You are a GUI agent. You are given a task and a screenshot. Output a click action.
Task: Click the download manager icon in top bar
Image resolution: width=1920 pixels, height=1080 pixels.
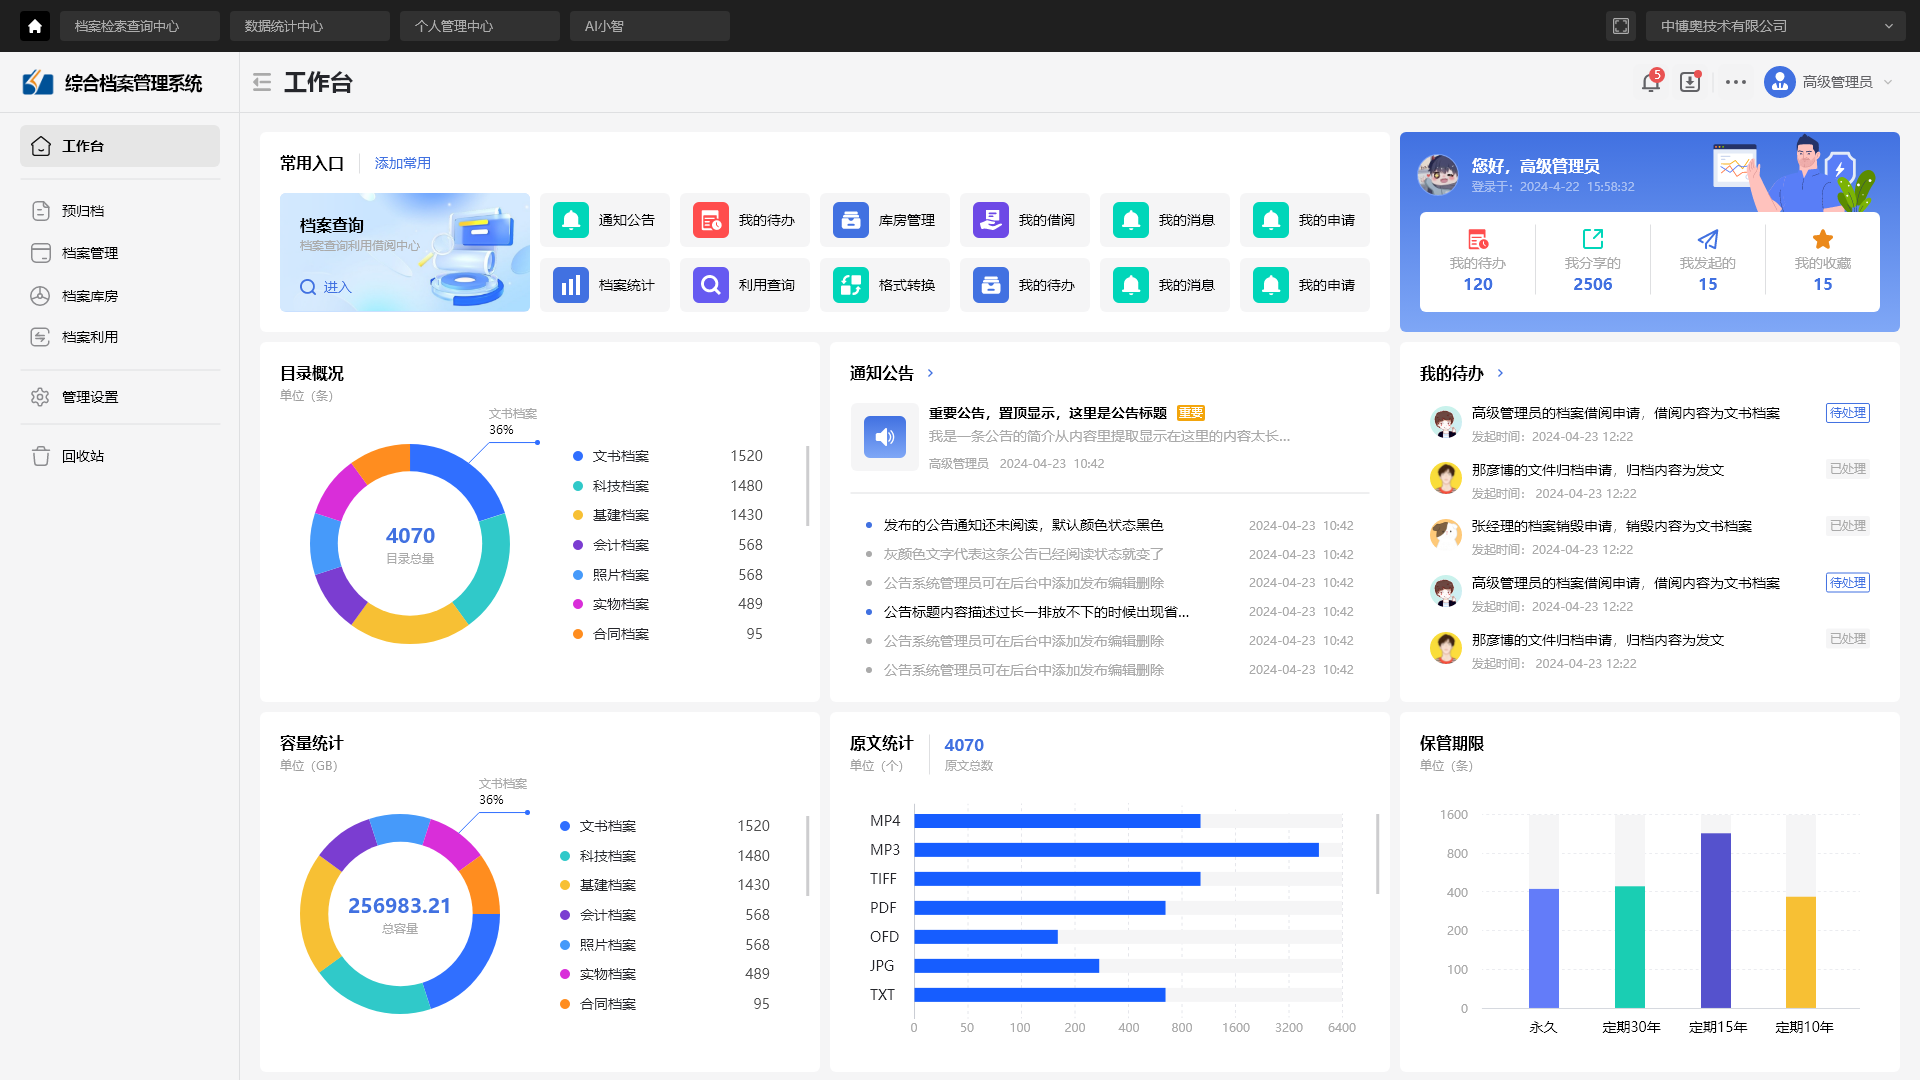tap(1690, 82)
